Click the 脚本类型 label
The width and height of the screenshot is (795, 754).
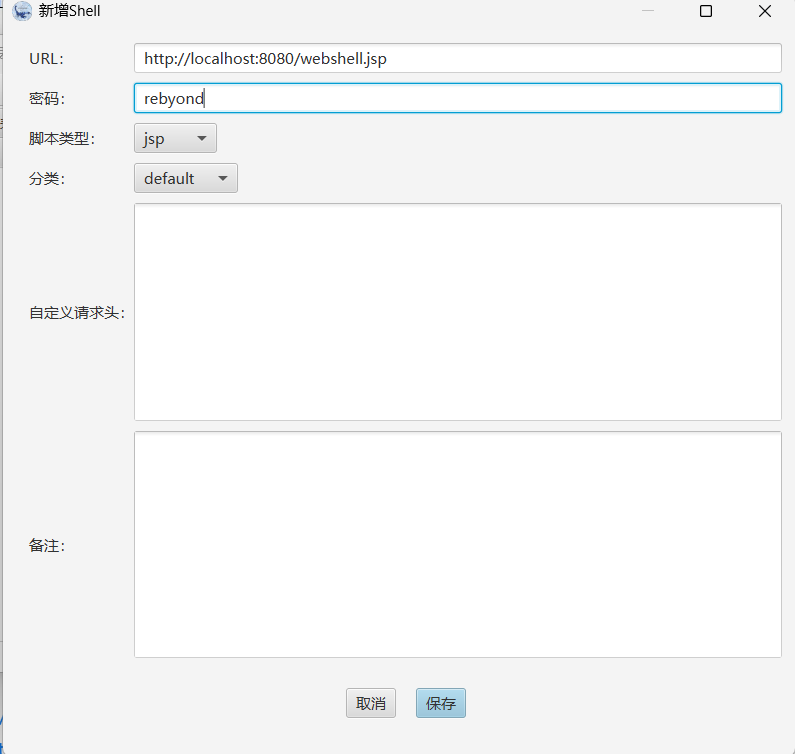click(62, 139)
